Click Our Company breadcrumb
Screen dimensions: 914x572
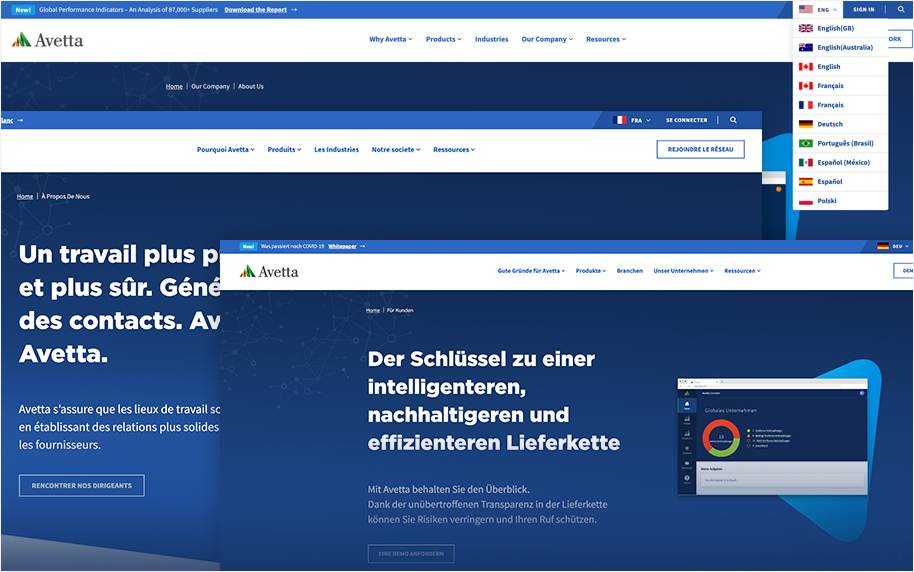click(x=210, y=86)
